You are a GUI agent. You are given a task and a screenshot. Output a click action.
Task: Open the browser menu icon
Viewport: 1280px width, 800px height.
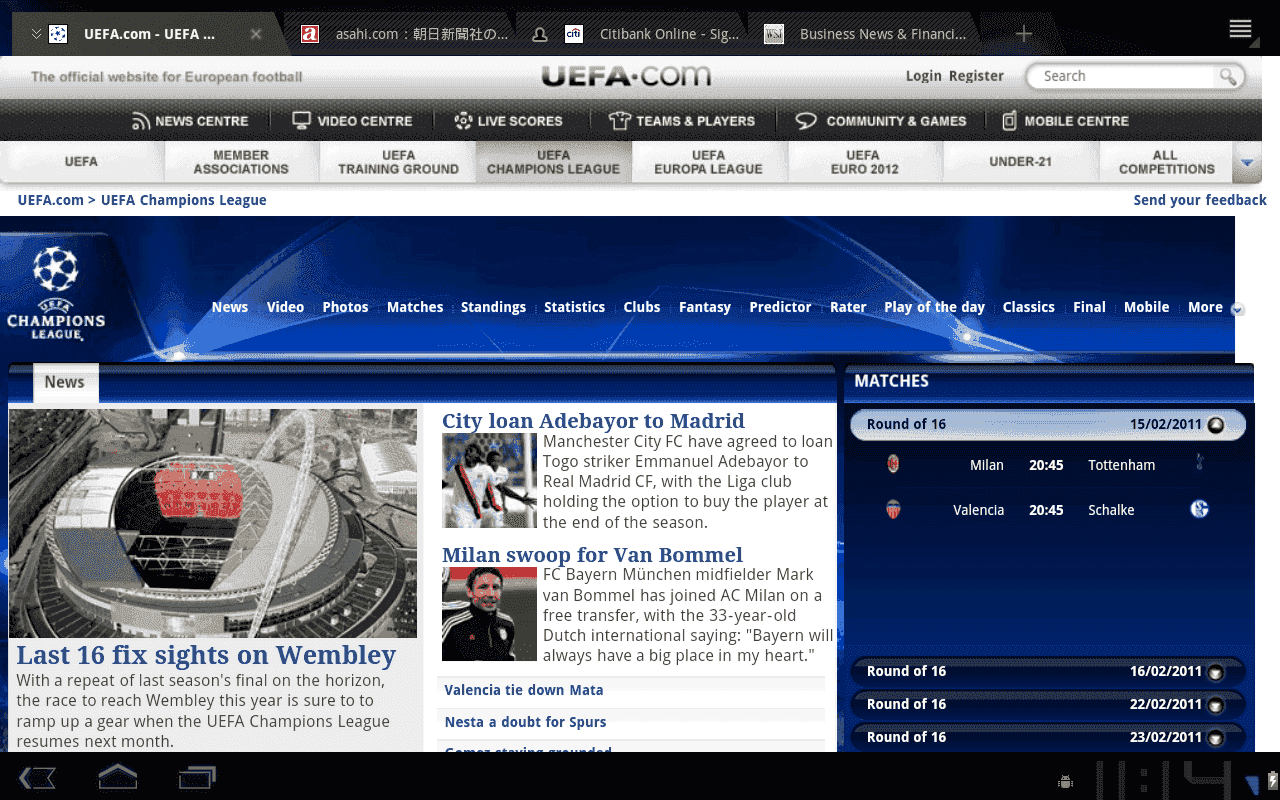click(x=1240, y=29)
